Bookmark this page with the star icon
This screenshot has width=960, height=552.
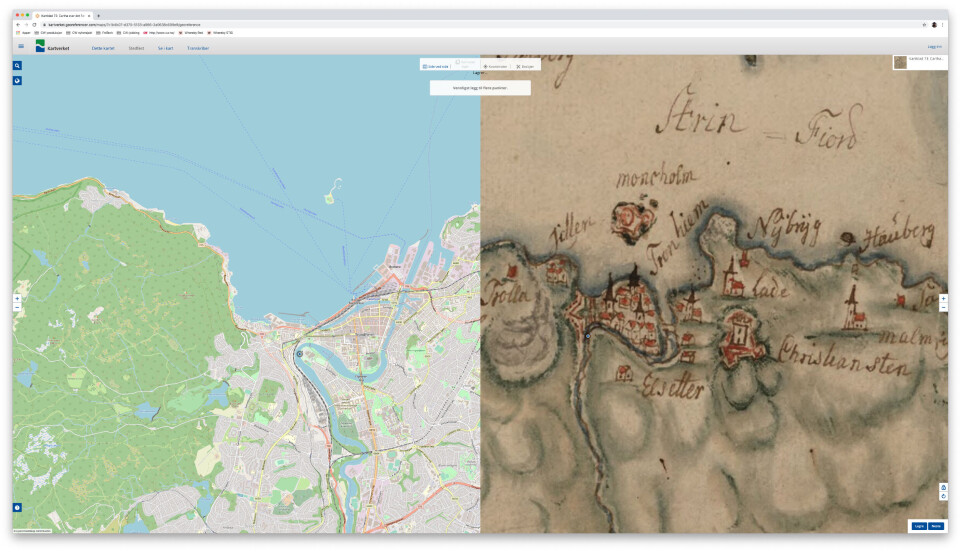coord(924,24)
